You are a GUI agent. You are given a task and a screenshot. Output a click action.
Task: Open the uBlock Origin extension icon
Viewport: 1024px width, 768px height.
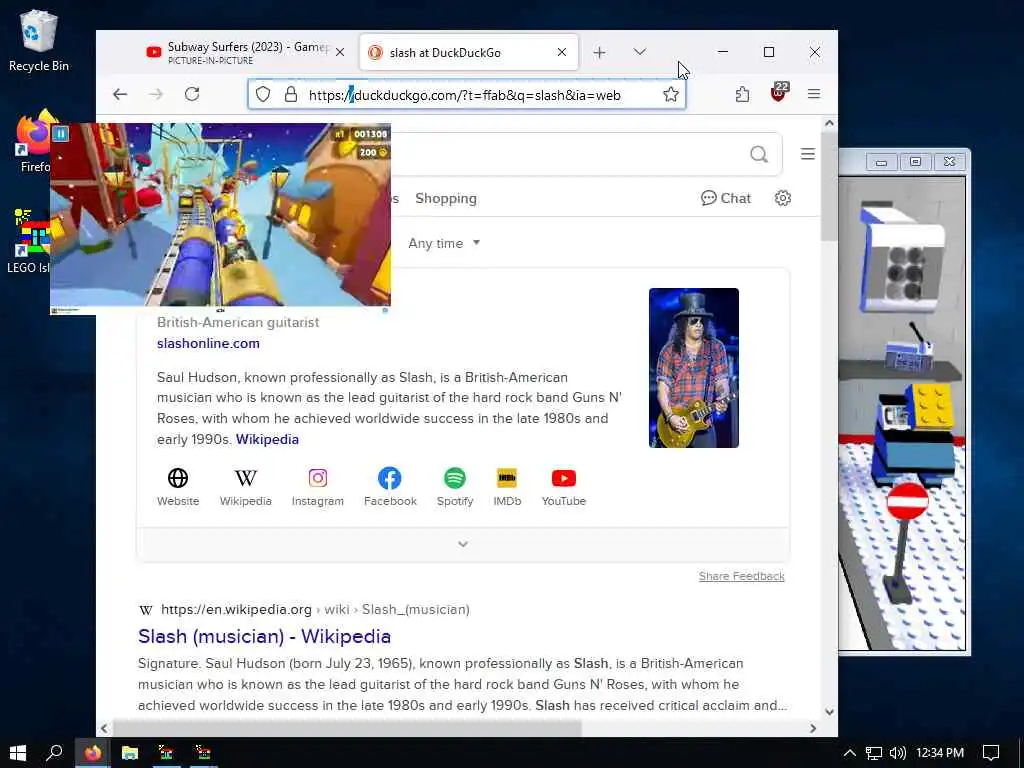778,93
